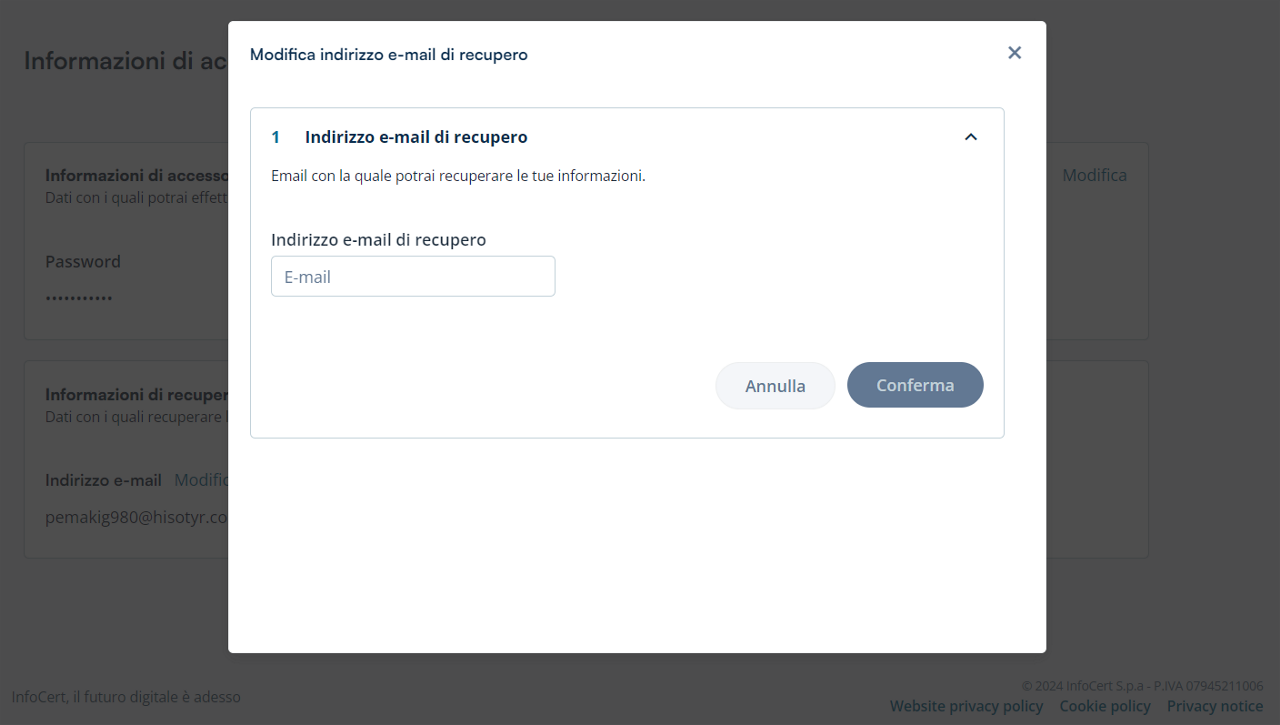
Task: Open the Cookie policy link
Action: pyautogui.click(x=1104, y=706)
